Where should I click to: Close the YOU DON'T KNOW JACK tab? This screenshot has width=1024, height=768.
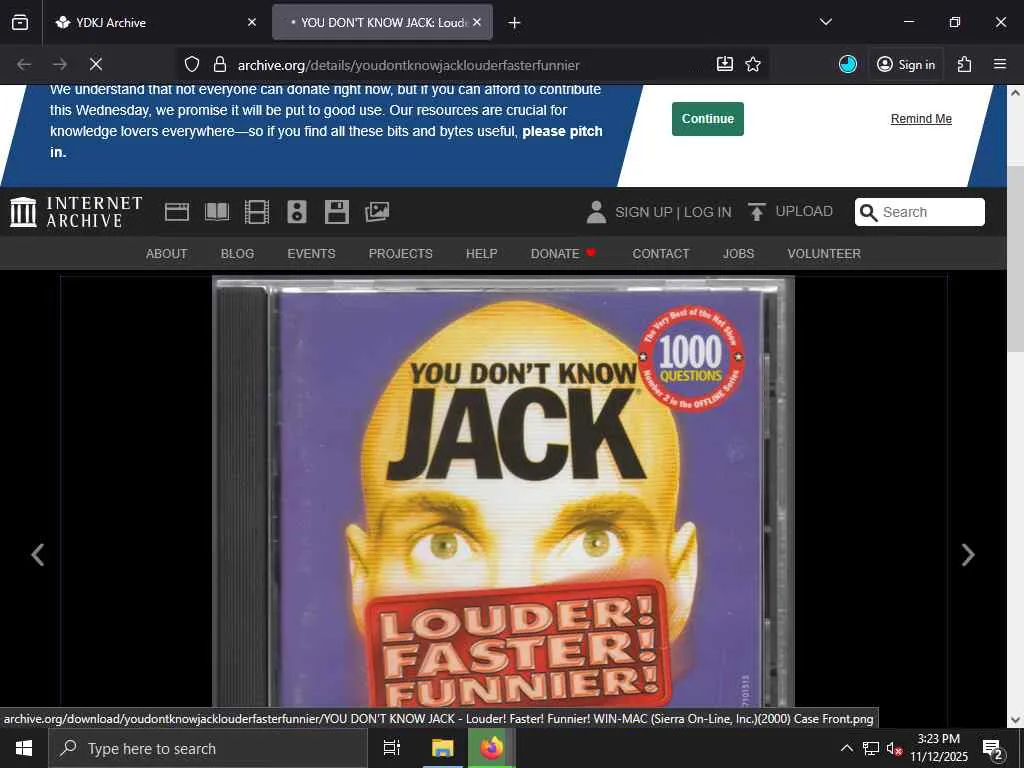point(477,22)
